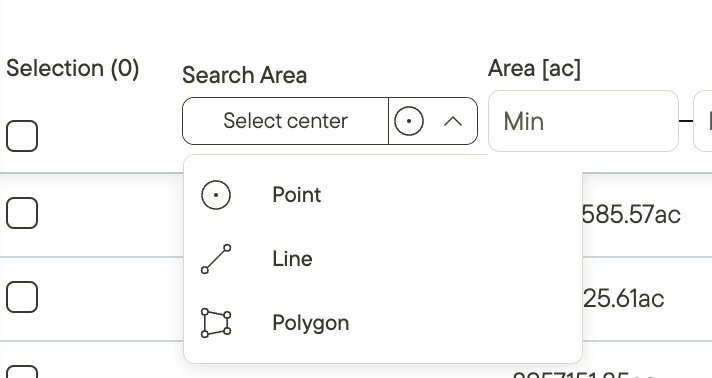Tick the partially visible third row checkbox
This screenshot has height=378, width=712.
coord(22,372)
